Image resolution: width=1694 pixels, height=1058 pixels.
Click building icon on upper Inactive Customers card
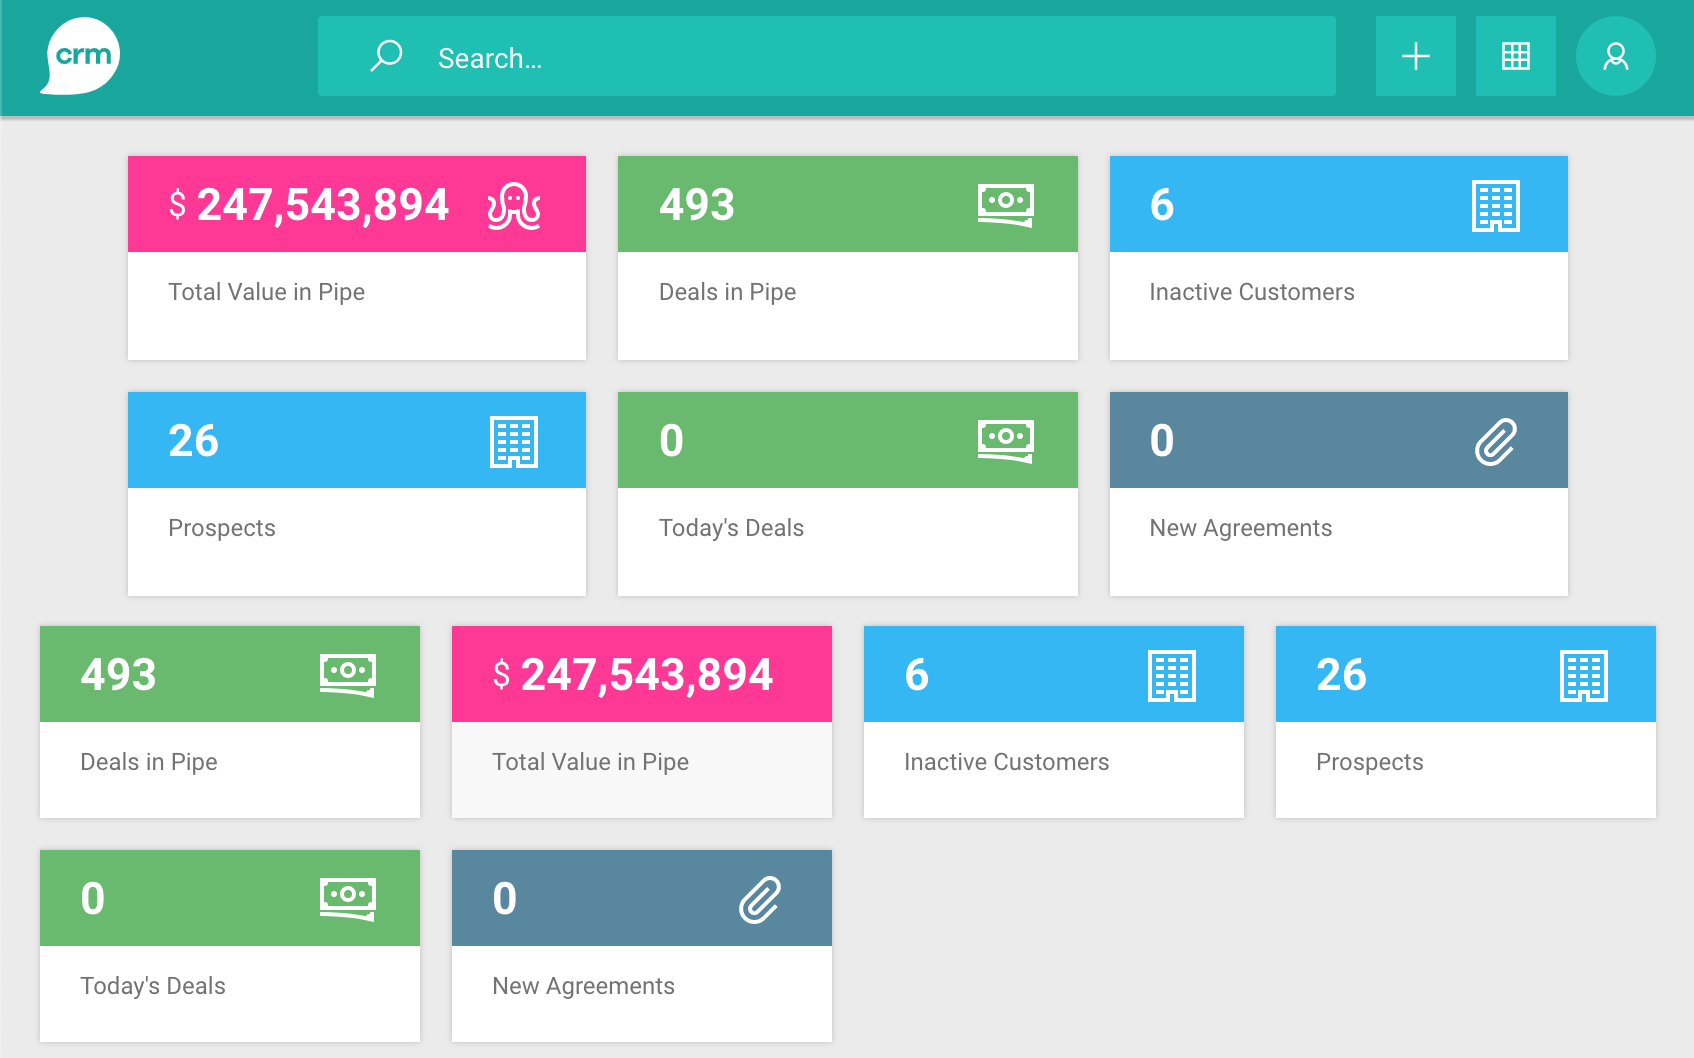click(x=1495, y=206)
